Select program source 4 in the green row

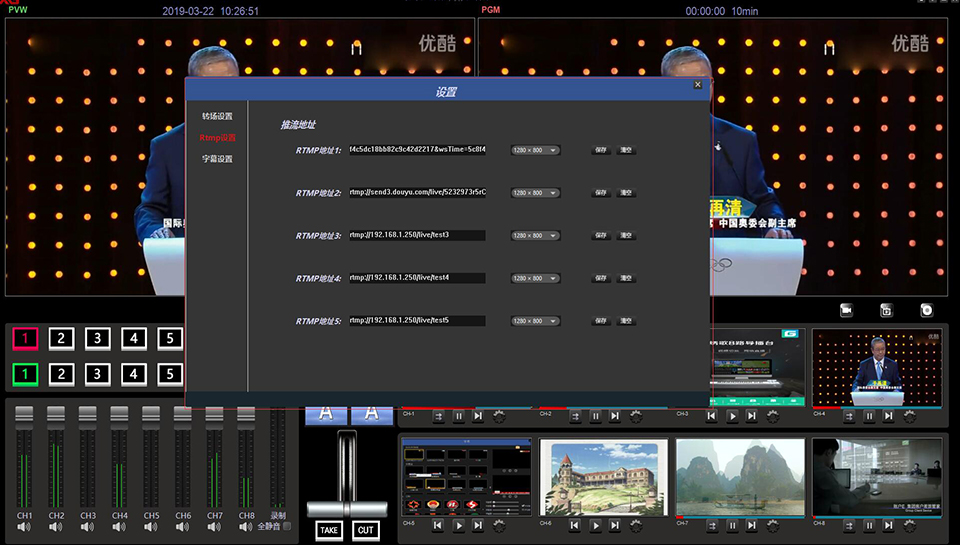click(x=134, y=375)
